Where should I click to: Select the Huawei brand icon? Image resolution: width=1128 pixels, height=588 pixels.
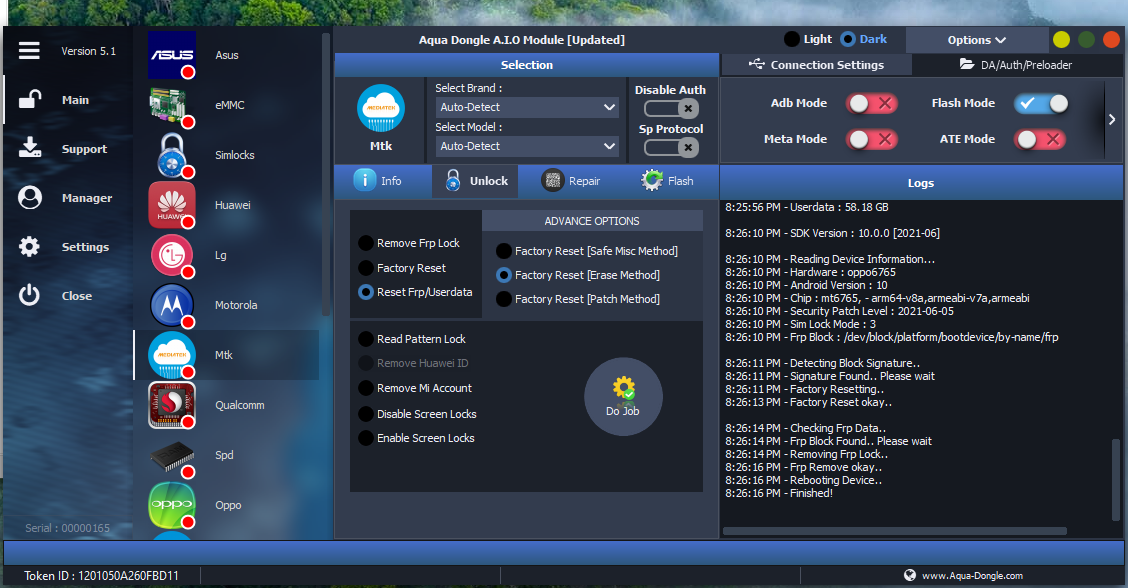172,205
